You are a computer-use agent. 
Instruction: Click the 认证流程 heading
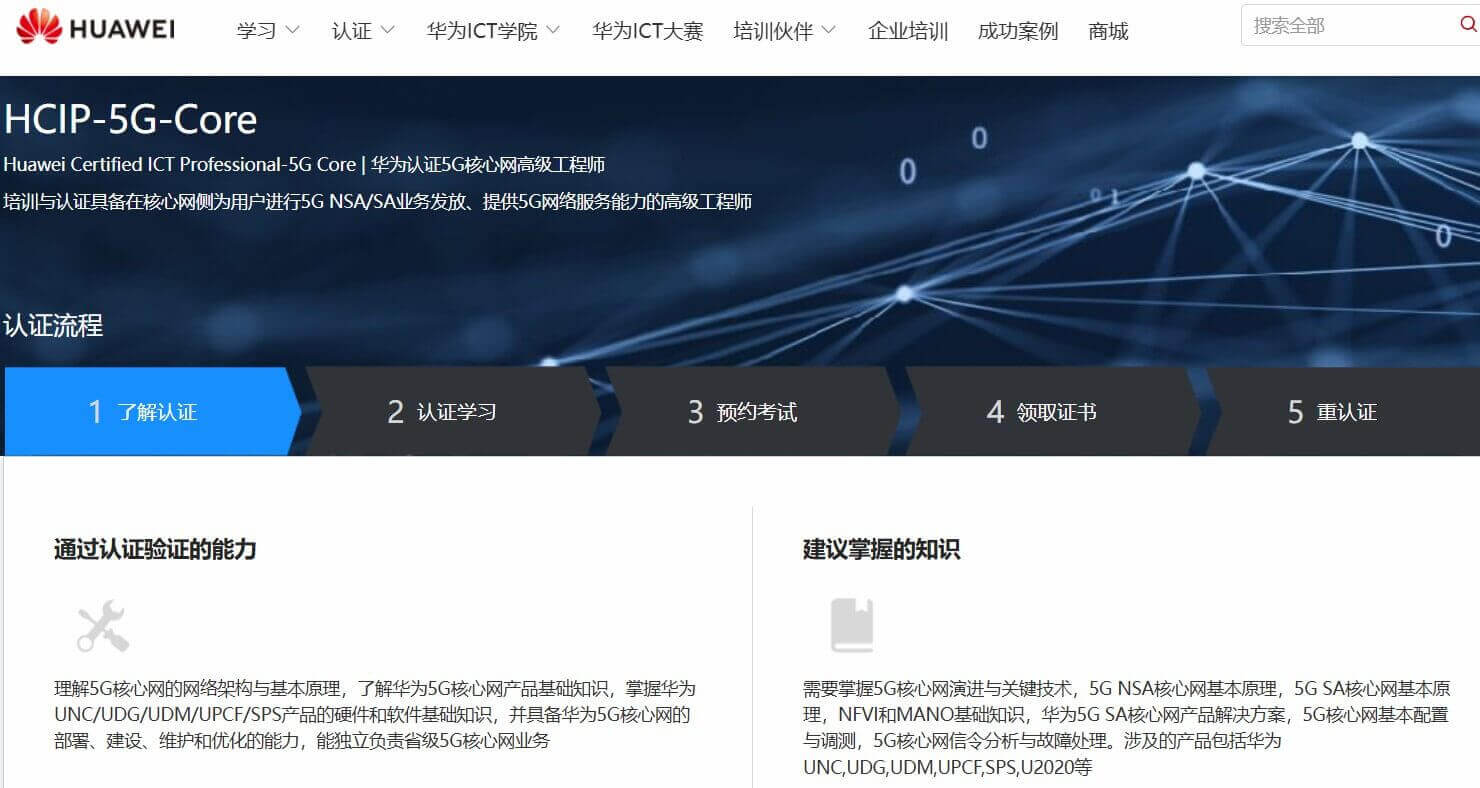point(53,325)
